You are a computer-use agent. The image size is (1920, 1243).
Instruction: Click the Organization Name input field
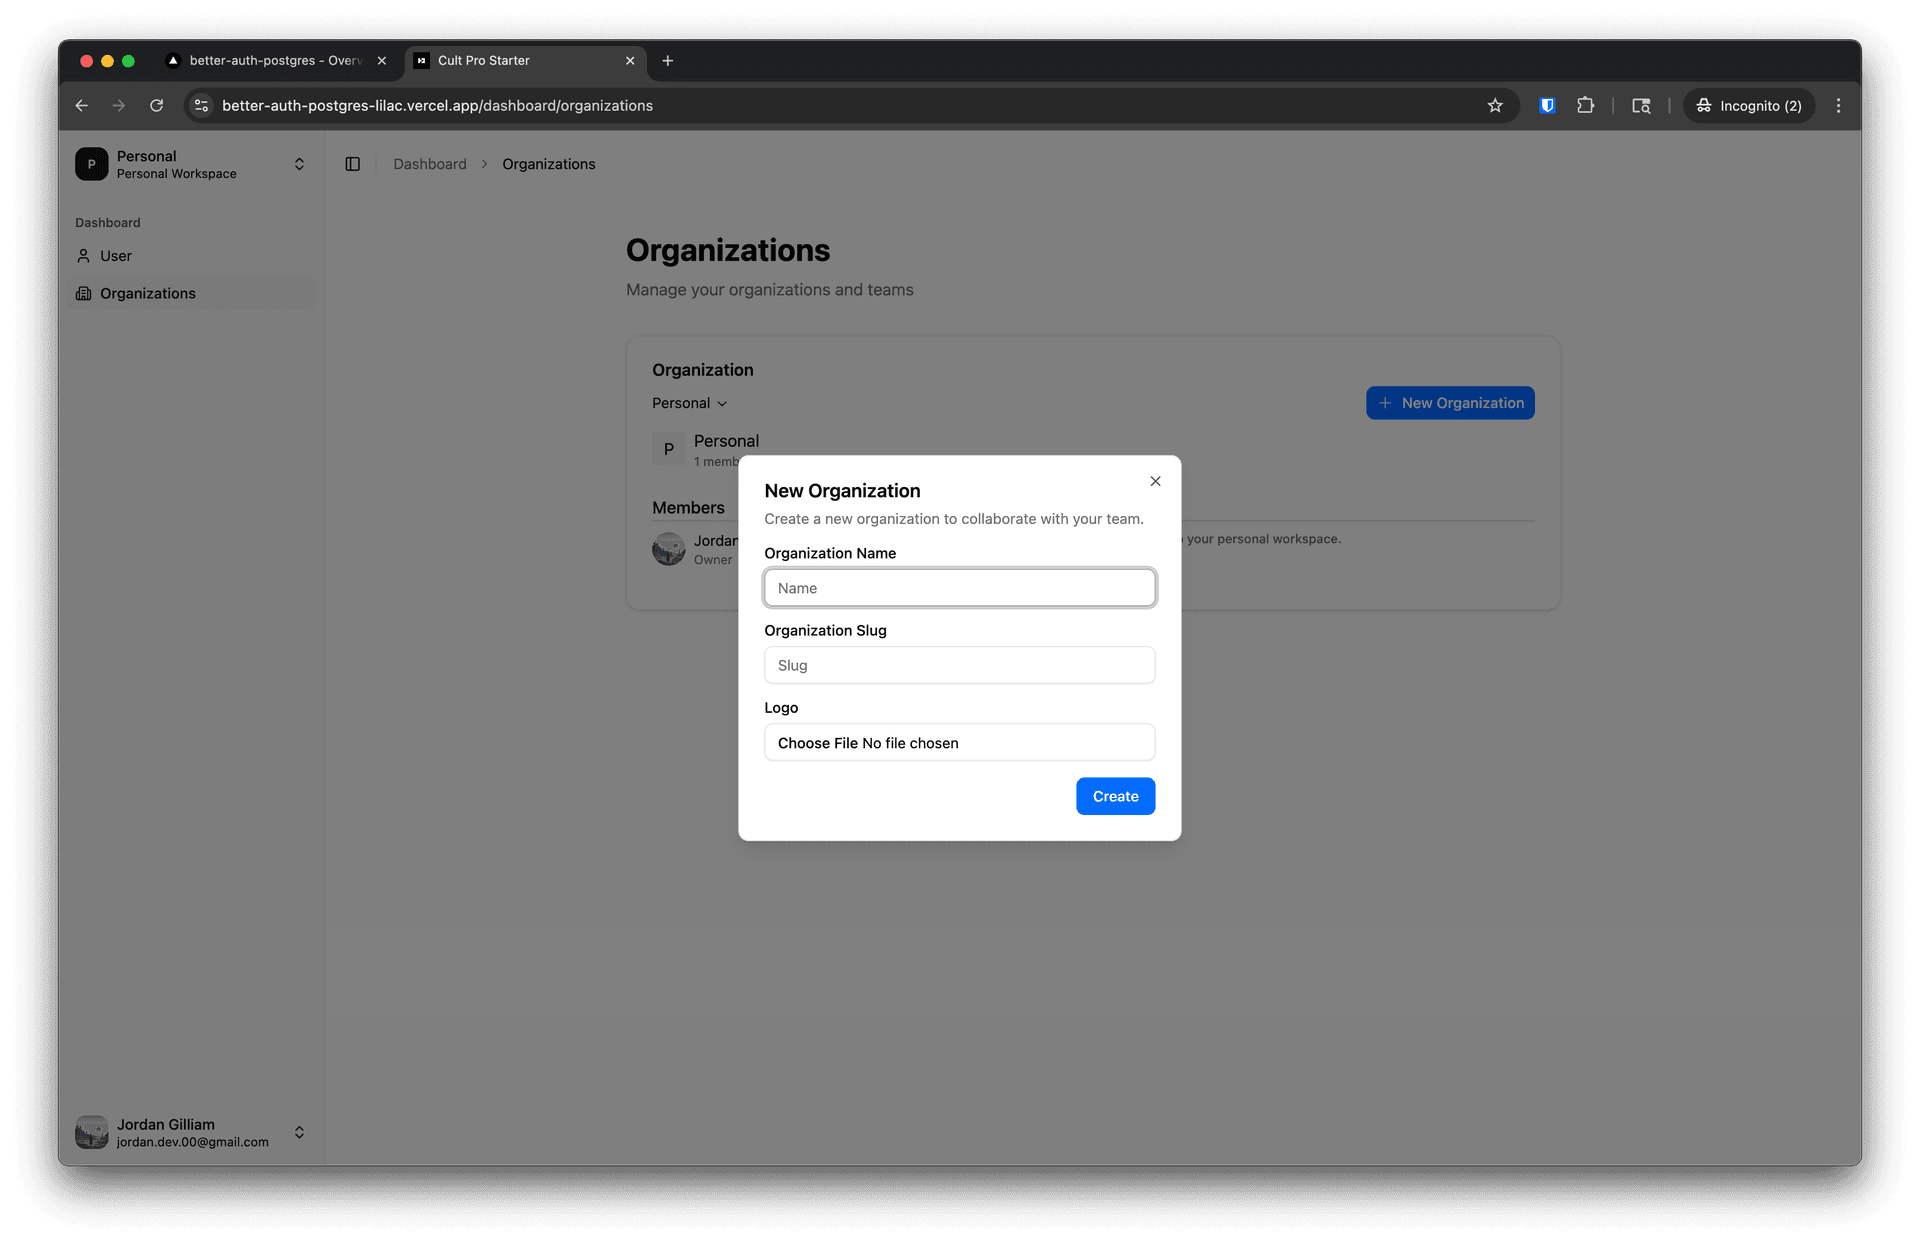click(959, 588)
